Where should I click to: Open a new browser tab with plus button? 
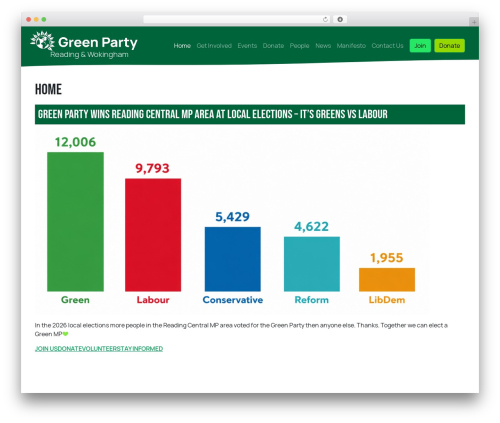click(474, 22)
